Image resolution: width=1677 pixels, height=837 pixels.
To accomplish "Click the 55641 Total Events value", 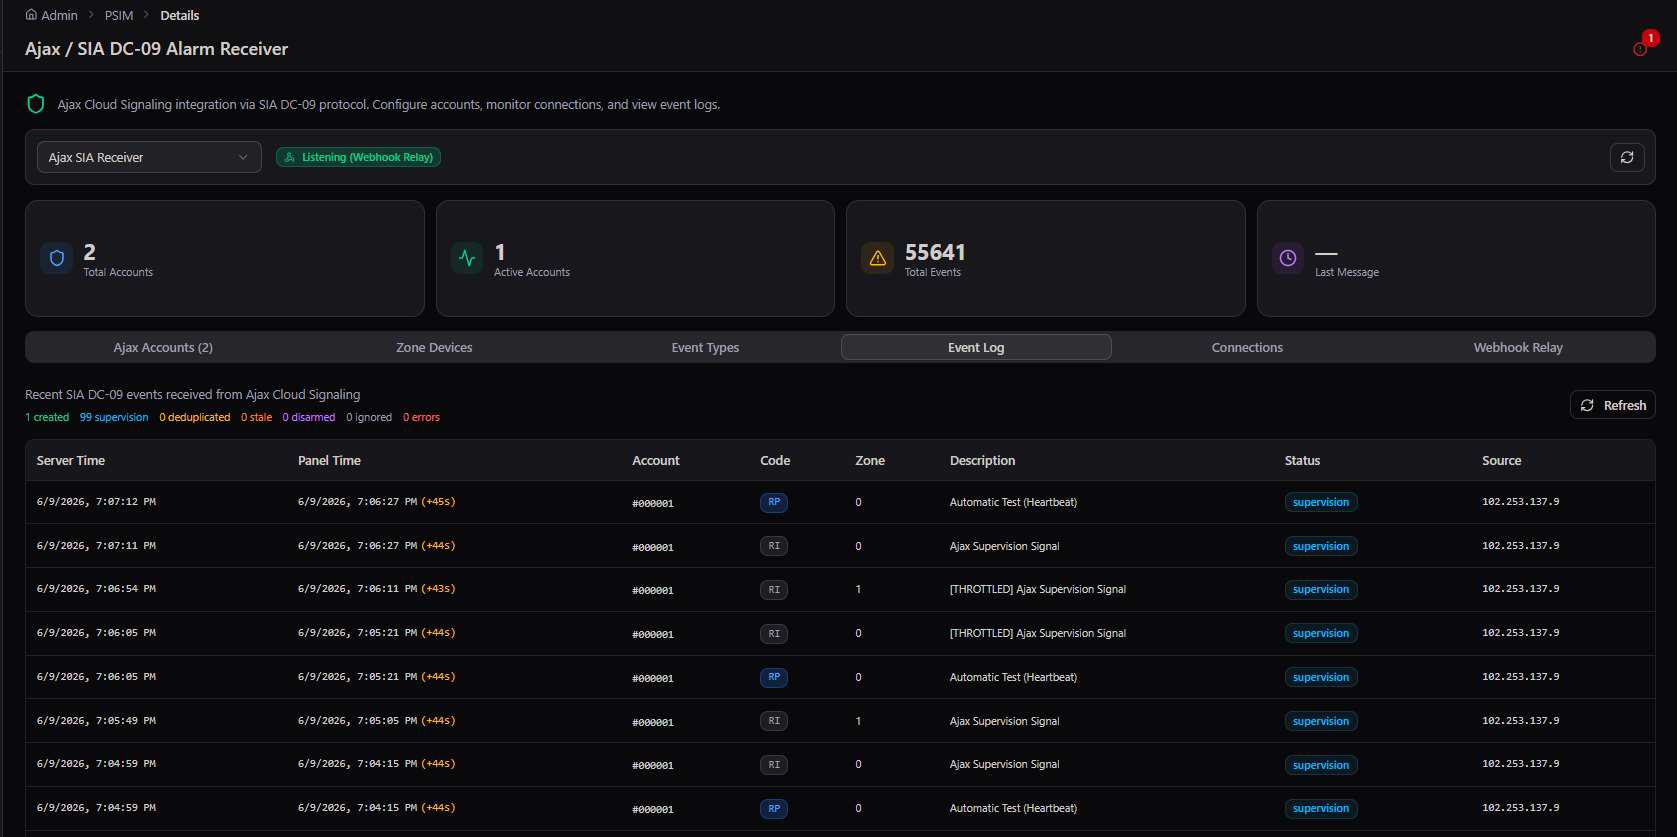I will (x=935, y=252).
